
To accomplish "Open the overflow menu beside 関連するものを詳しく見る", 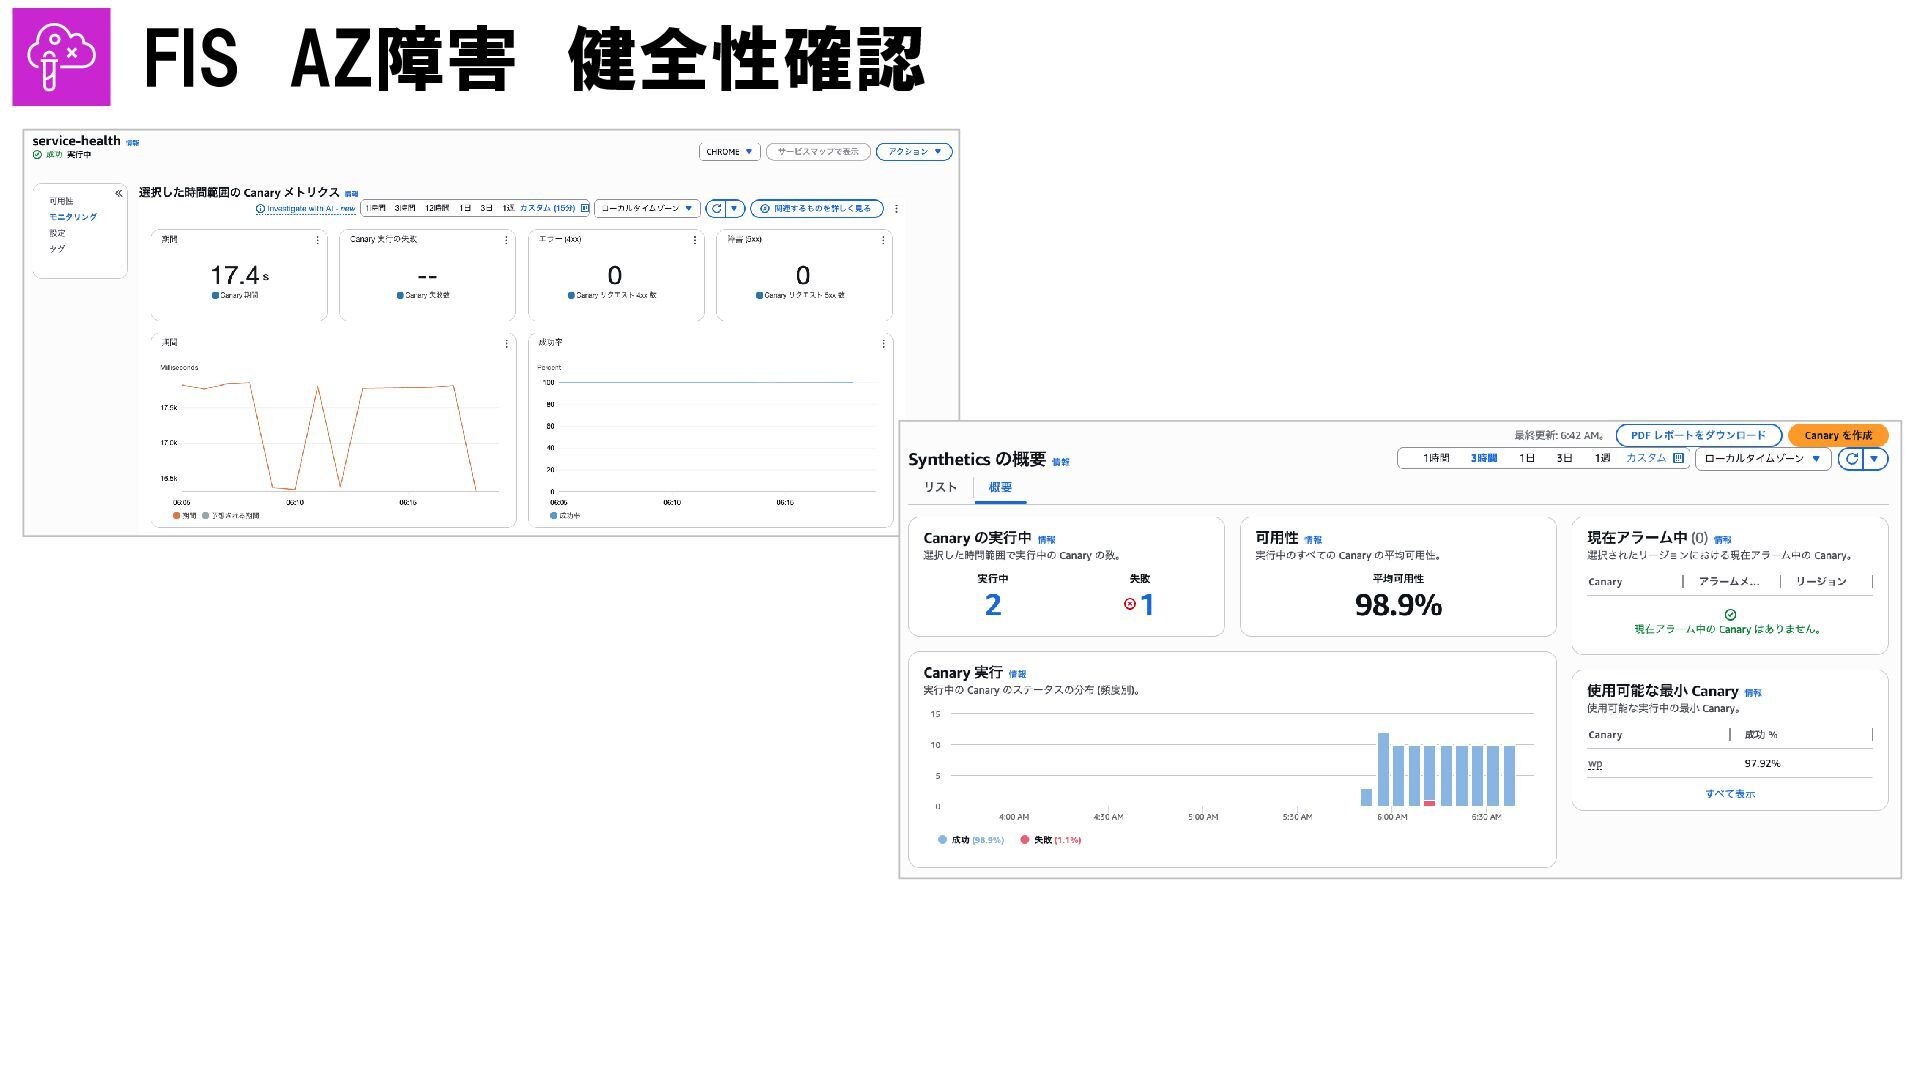I will click(896, 209).
